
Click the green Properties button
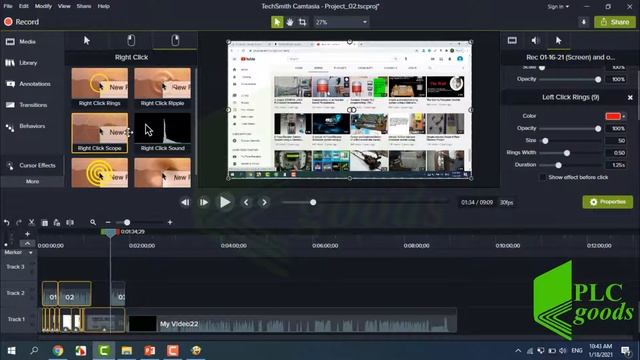(x=608, y=202)
